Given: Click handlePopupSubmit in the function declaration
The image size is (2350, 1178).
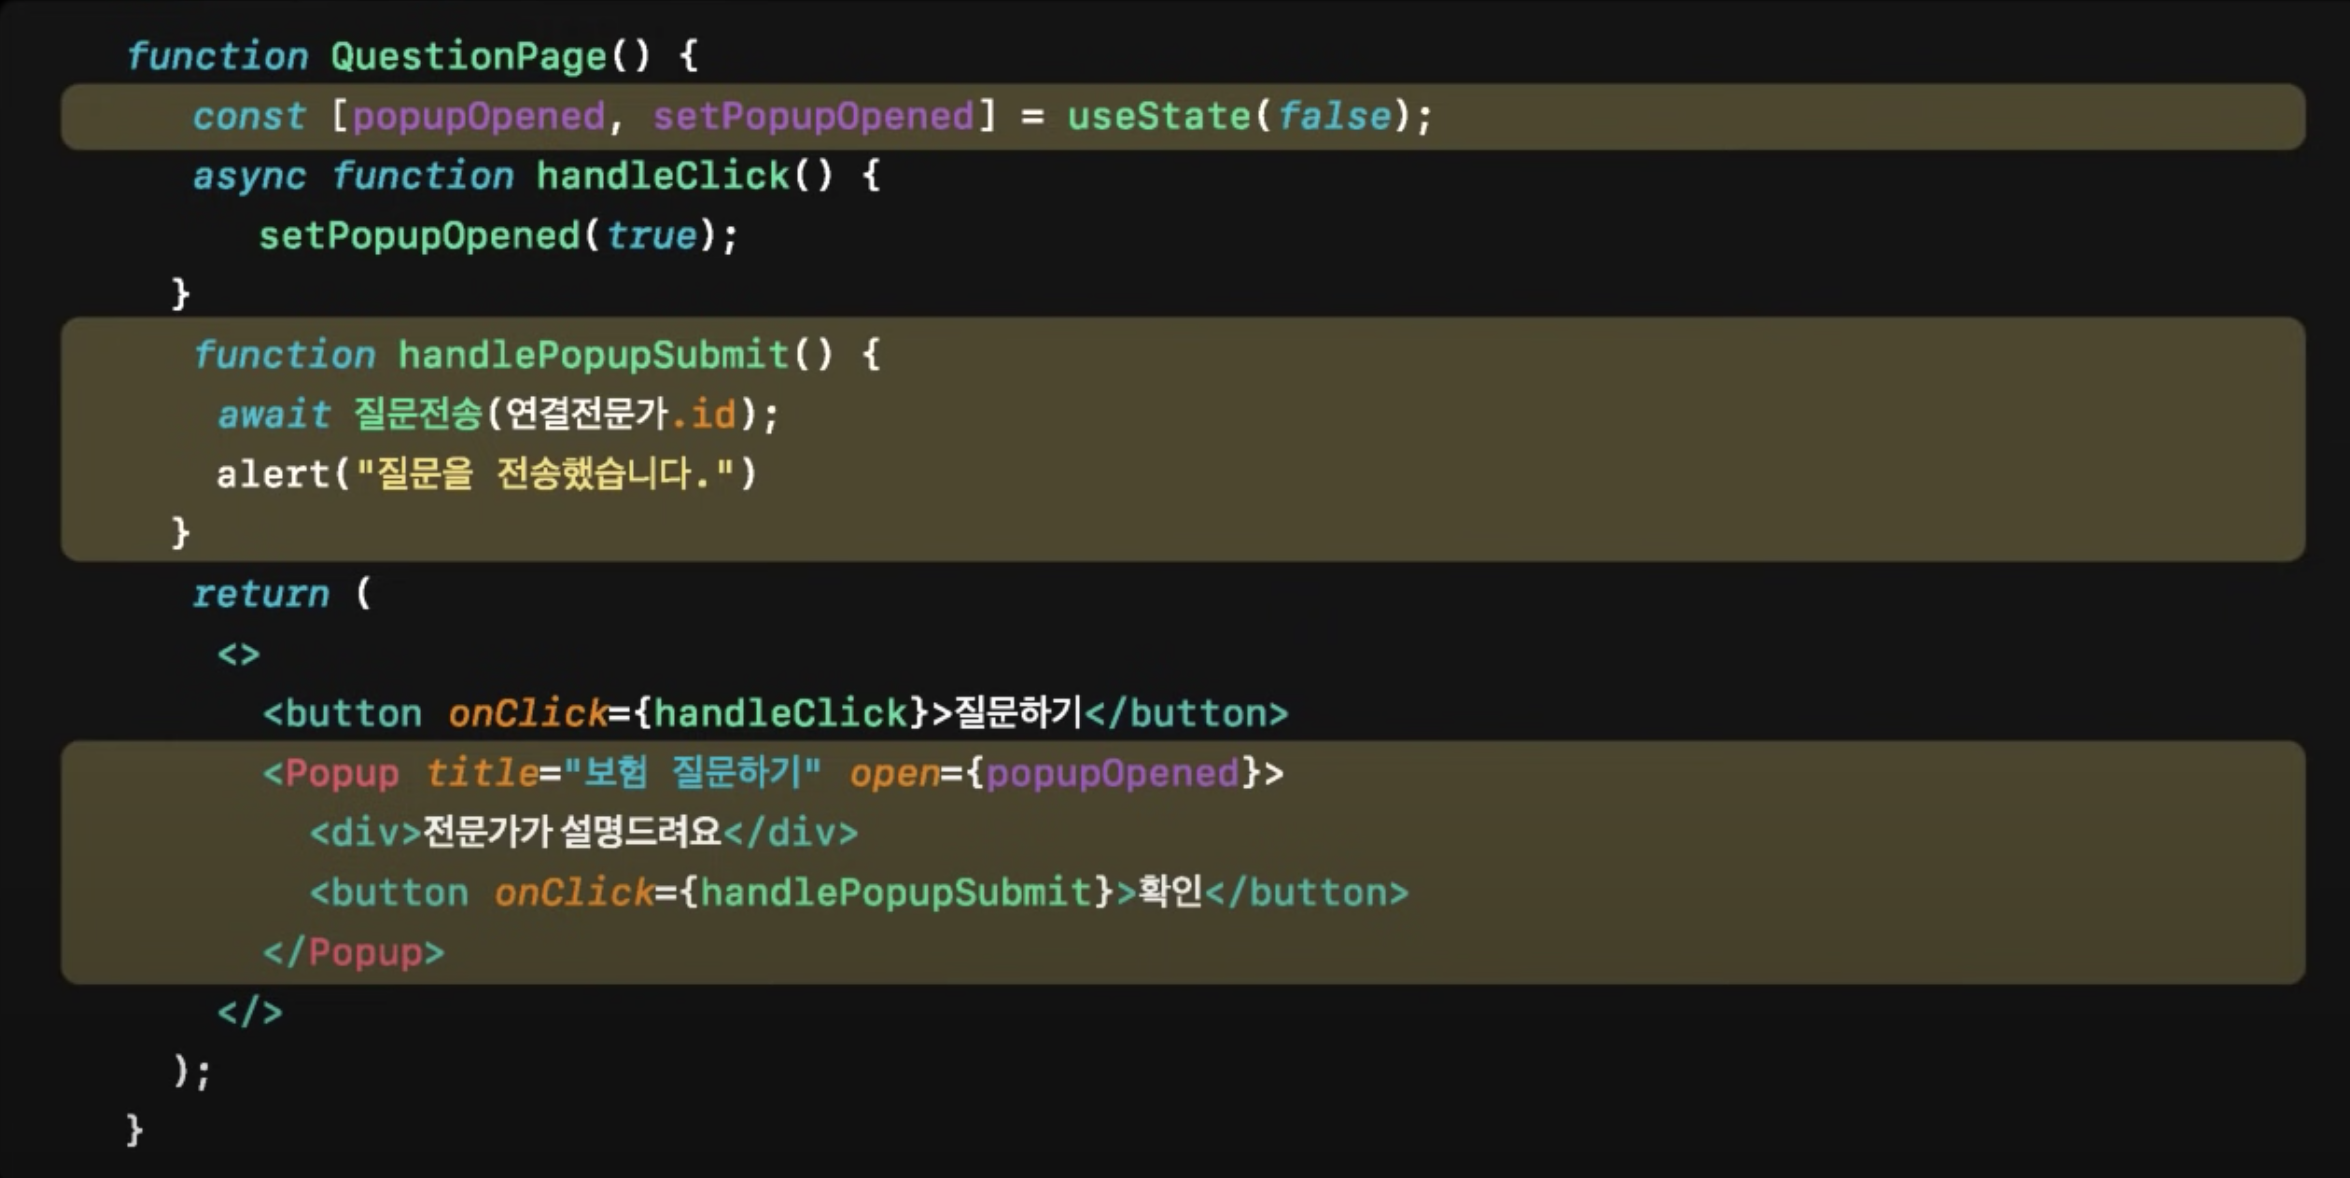Looking at the screenshot, I should pyautogui.click(x=593, y=355).
